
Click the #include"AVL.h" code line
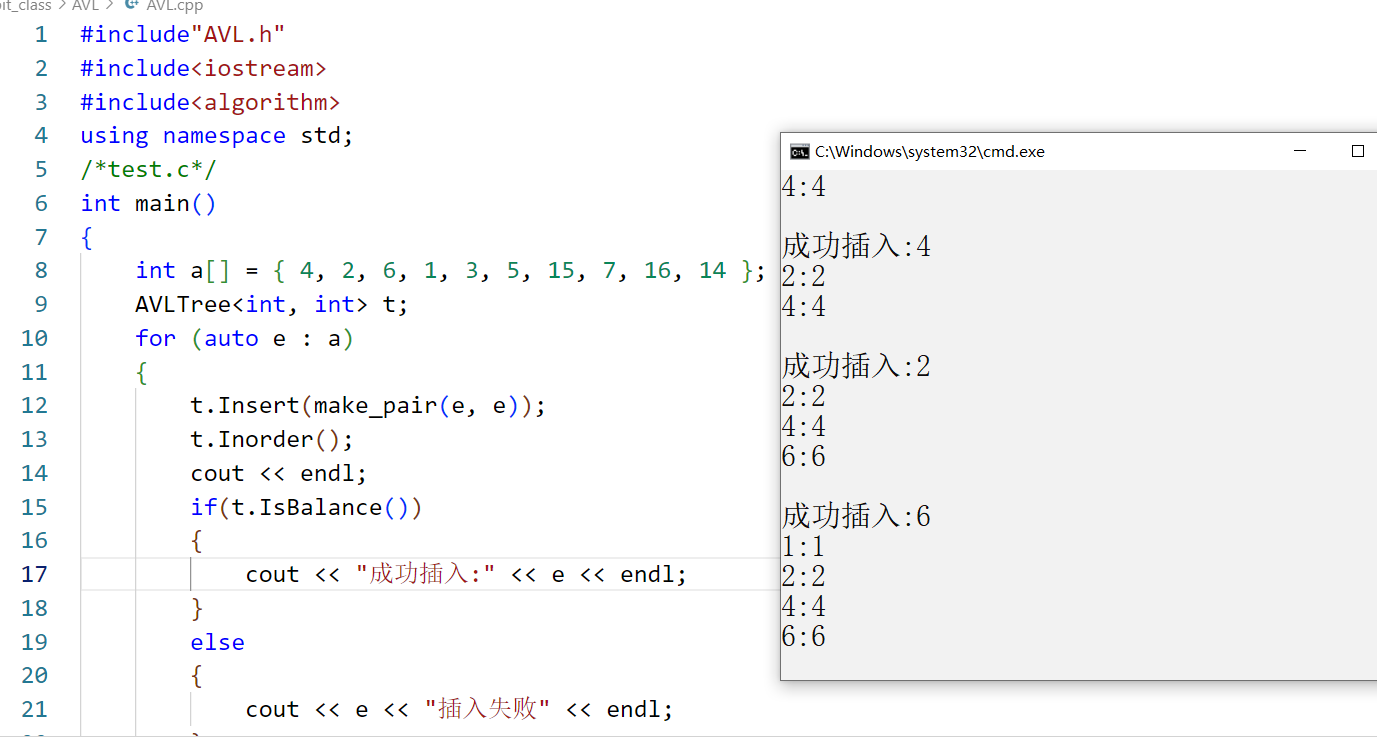183,35
